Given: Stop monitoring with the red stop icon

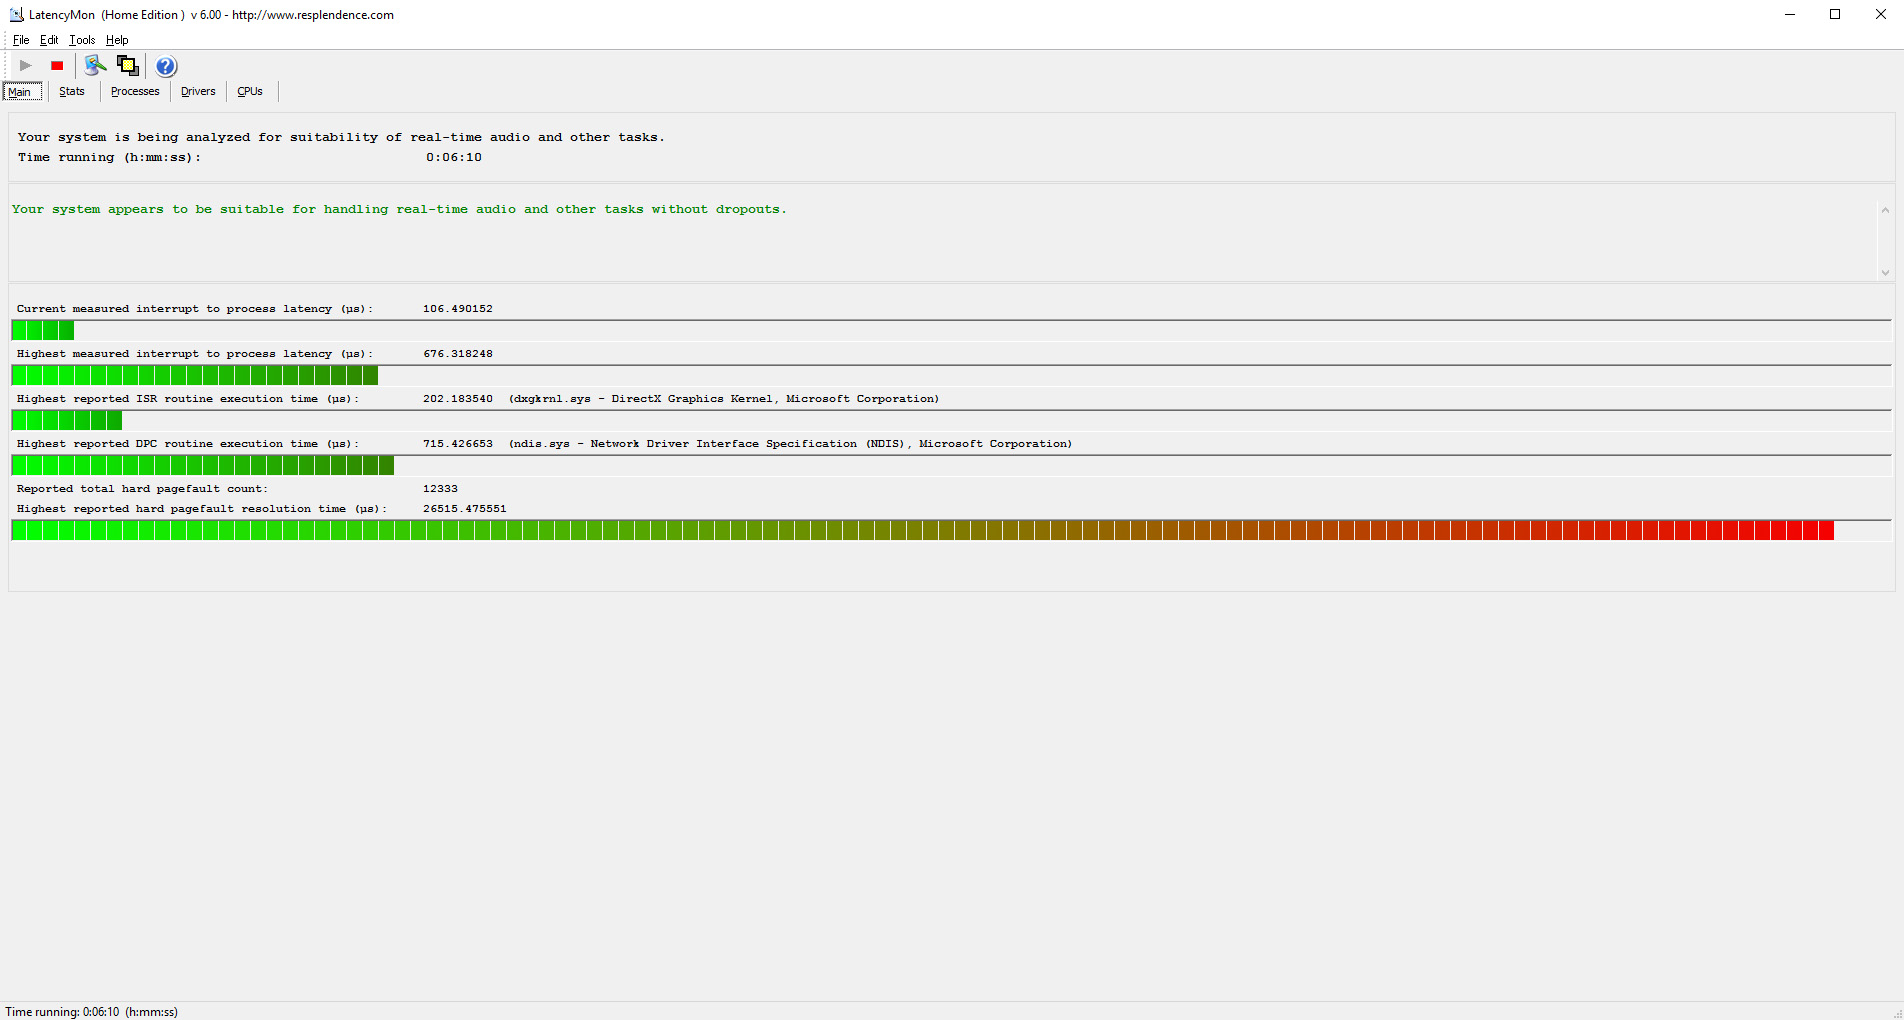Looking at the screenshot, I should 57,66.
